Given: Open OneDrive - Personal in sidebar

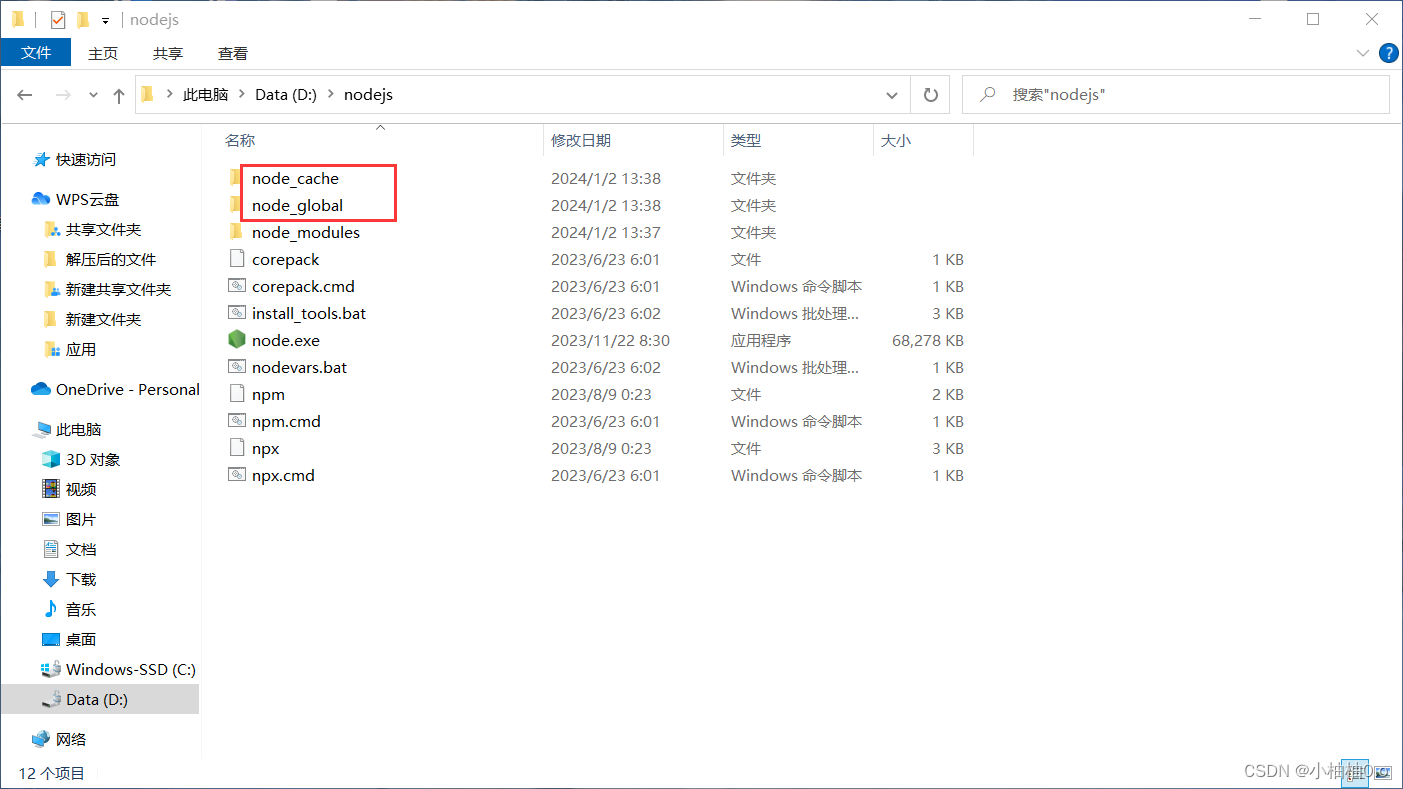Looking at the screenshot, I should tap(116, 389).
